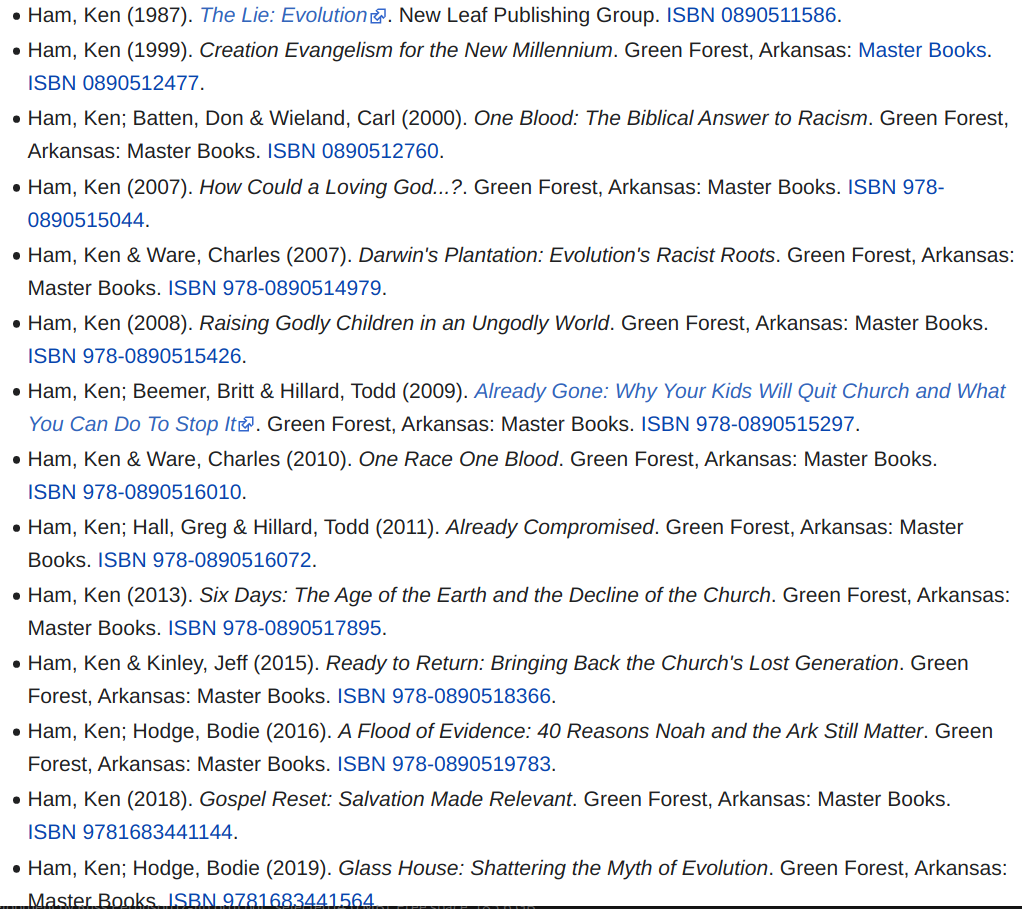Click the title Darwin's Plantation: Evolution's Racist Roots

(566, 255)
